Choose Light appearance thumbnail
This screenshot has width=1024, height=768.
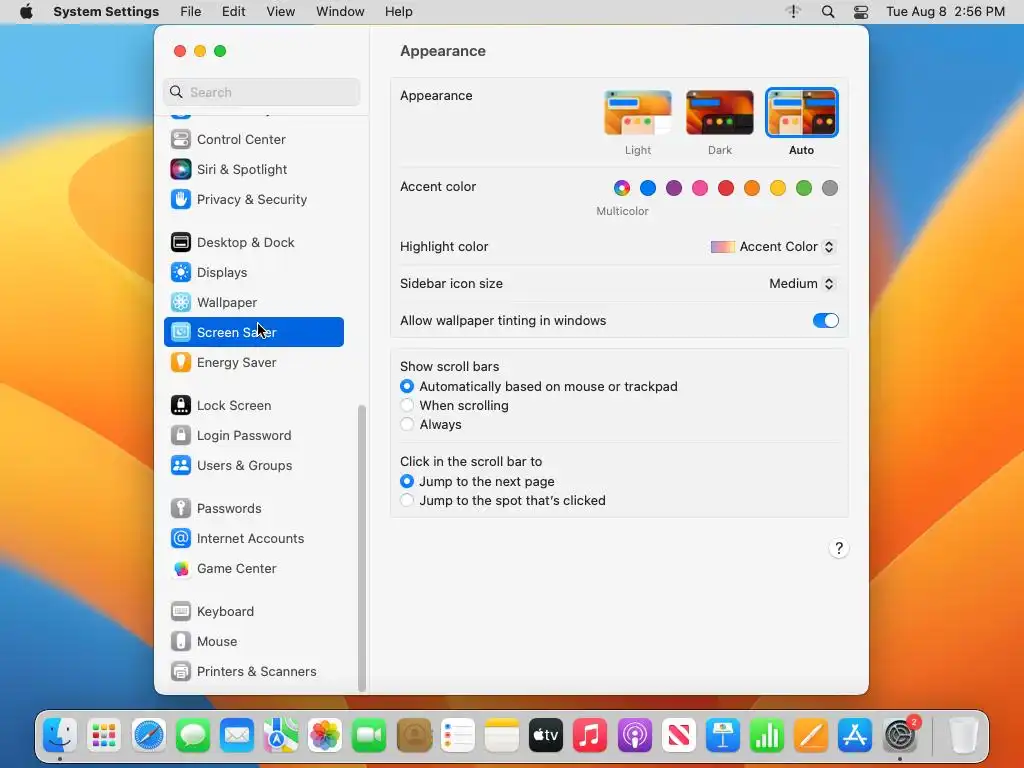(x=637, y=113)
